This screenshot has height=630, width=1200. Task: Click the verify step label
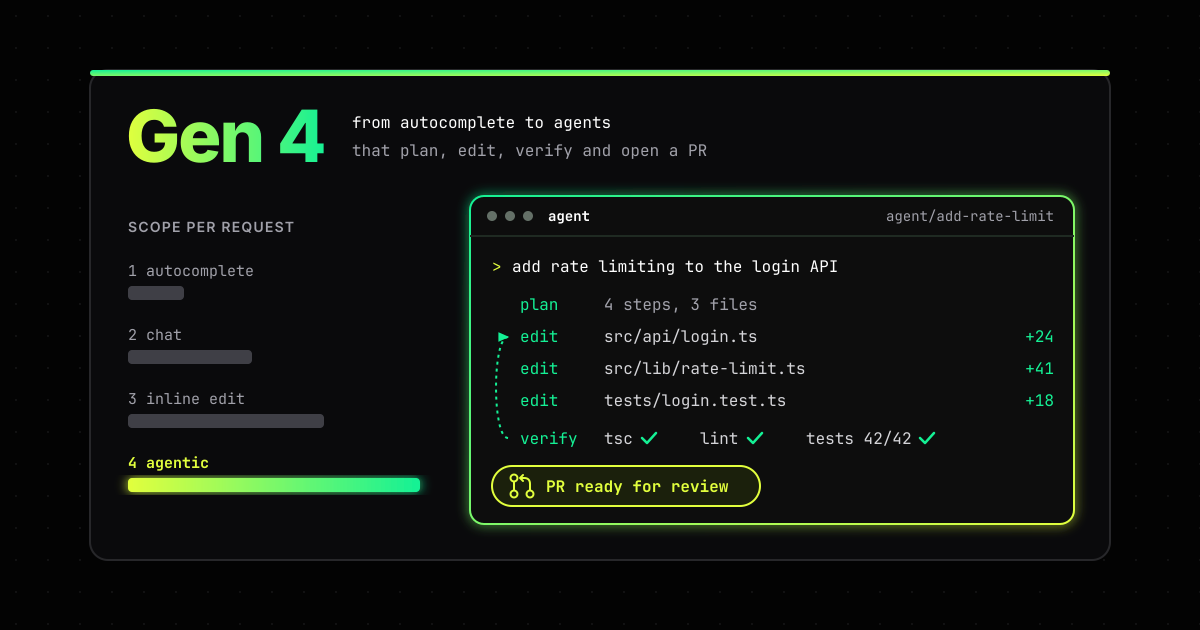(x=549, y=439)
